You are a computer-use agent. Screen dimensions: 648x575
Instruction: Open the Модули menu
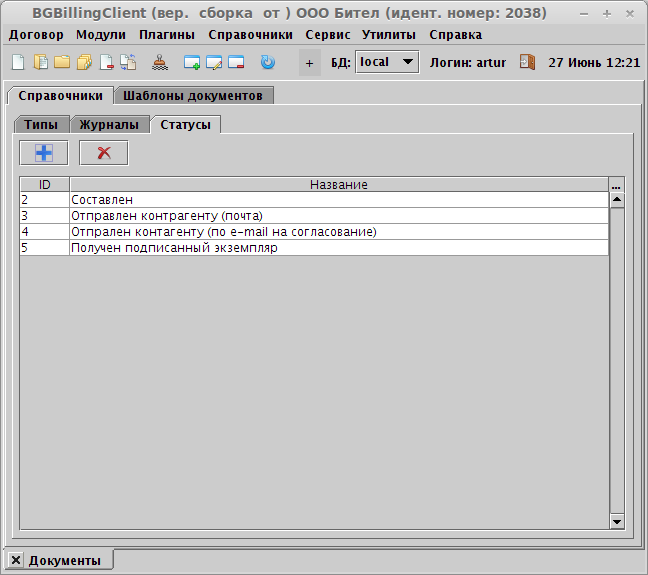click(101, 34)
